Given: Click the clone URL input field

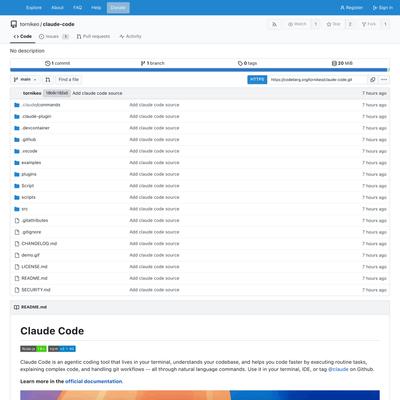Looking at the screenshot, I should pyautogui.click(x=317, y=80).
